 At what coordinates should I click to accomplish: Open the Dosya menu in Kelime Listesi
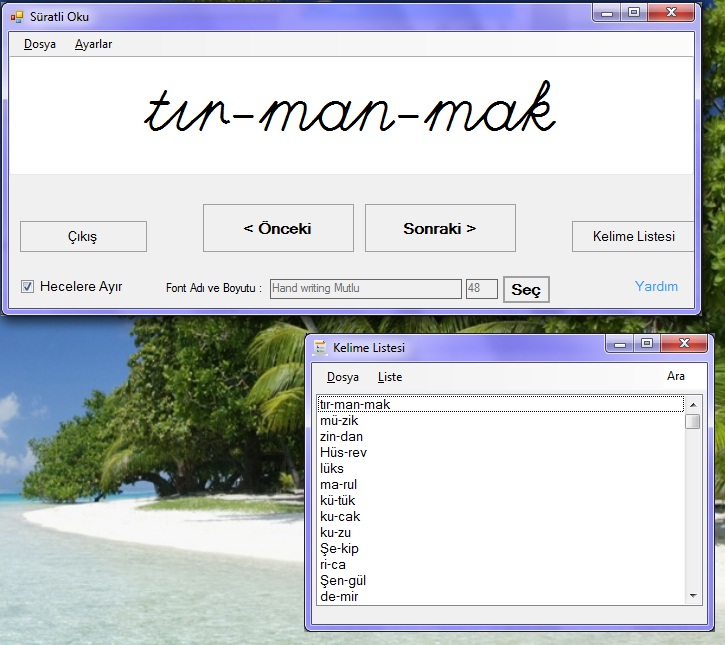click(x=343, y=377)
